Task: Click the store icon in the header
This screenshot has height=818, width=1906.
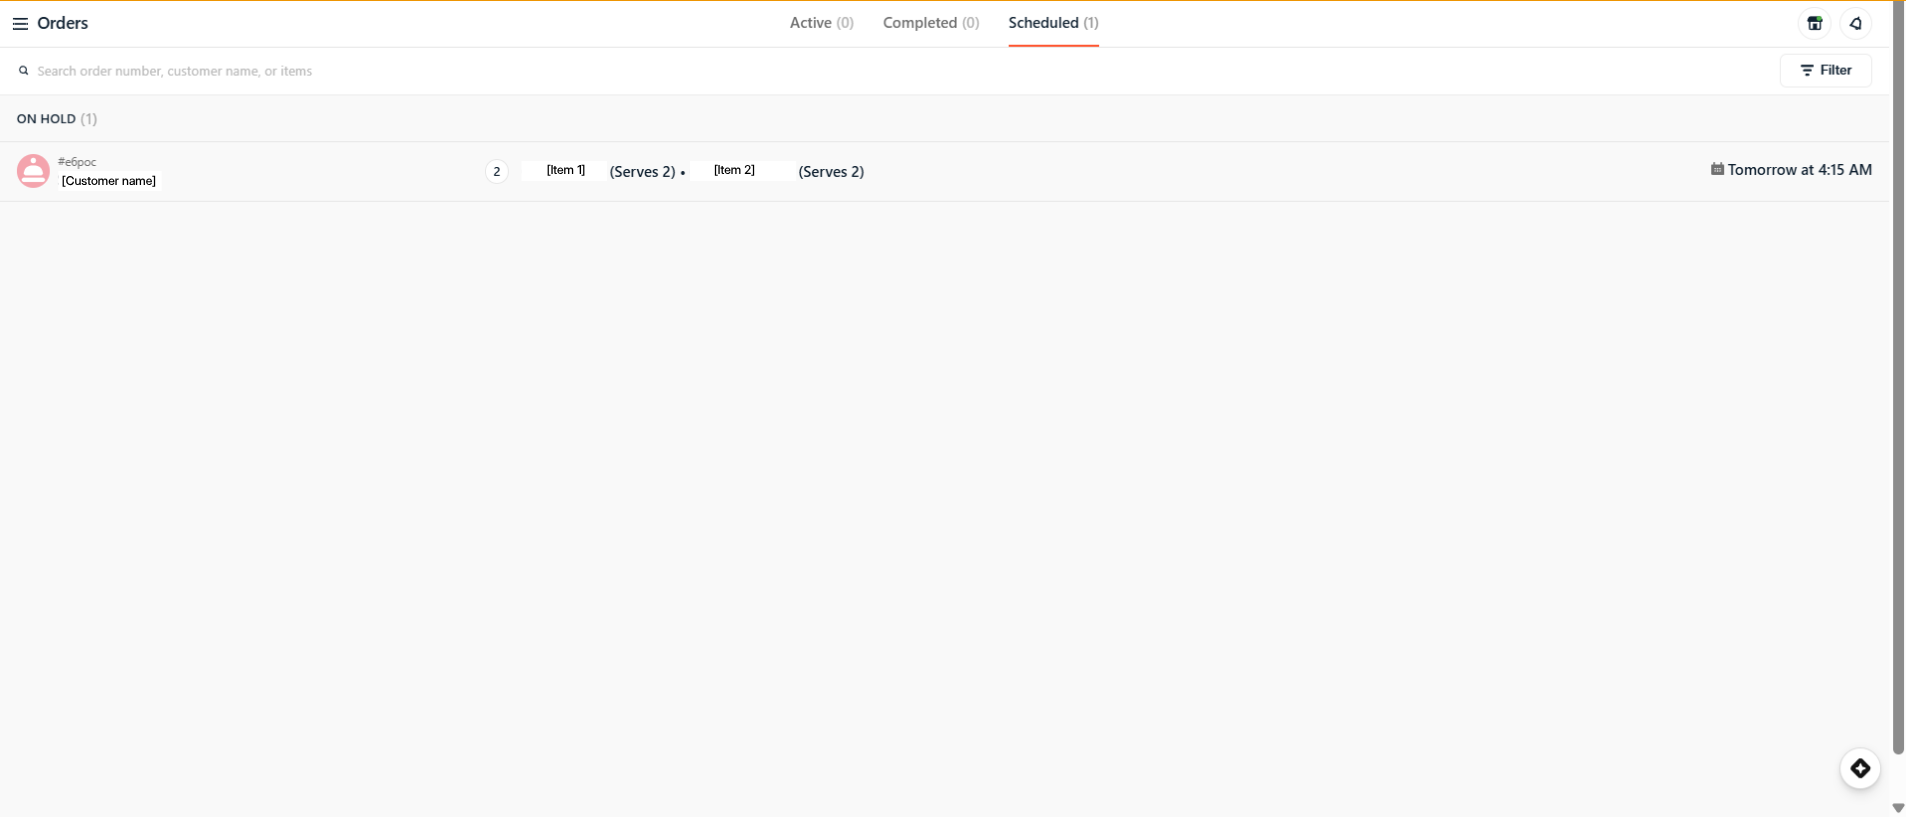Action: tap(1815, 24)
